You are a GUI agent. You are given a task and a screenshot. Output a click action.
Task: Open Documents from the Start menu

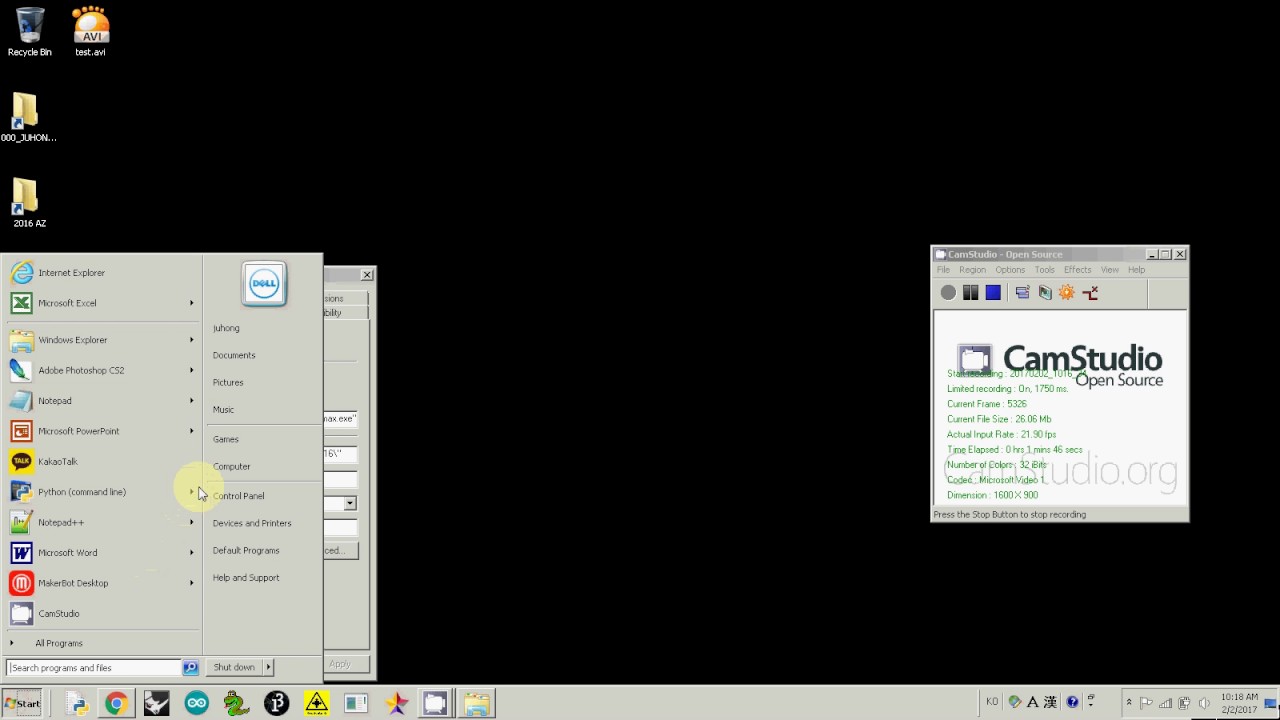coord(234,355)
